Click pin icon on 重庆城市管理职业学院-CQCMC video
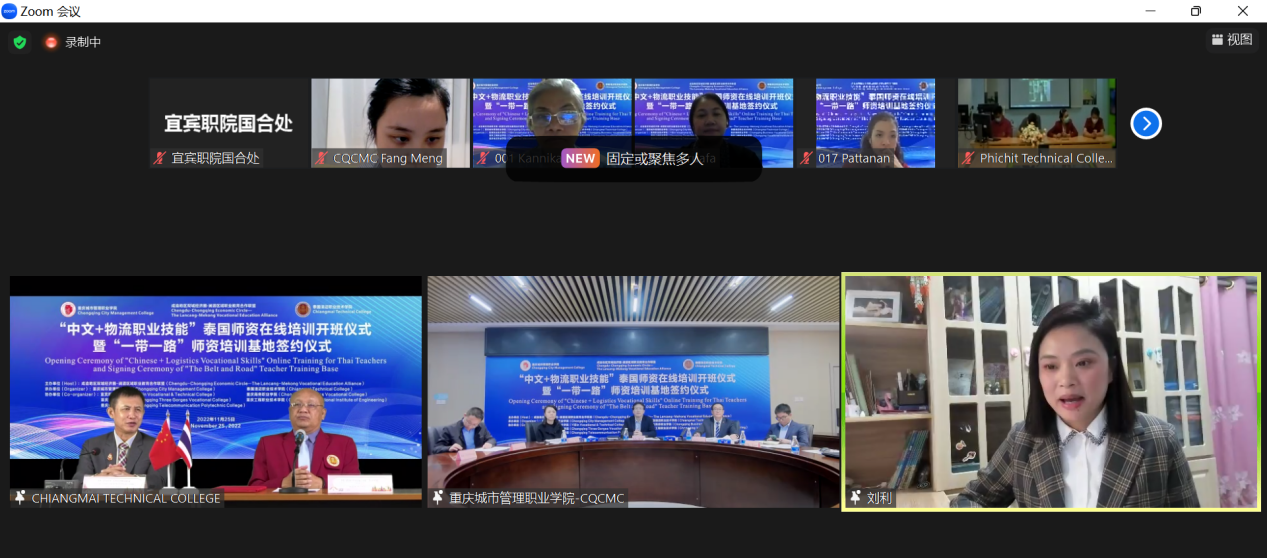 (x=437, y=497)
